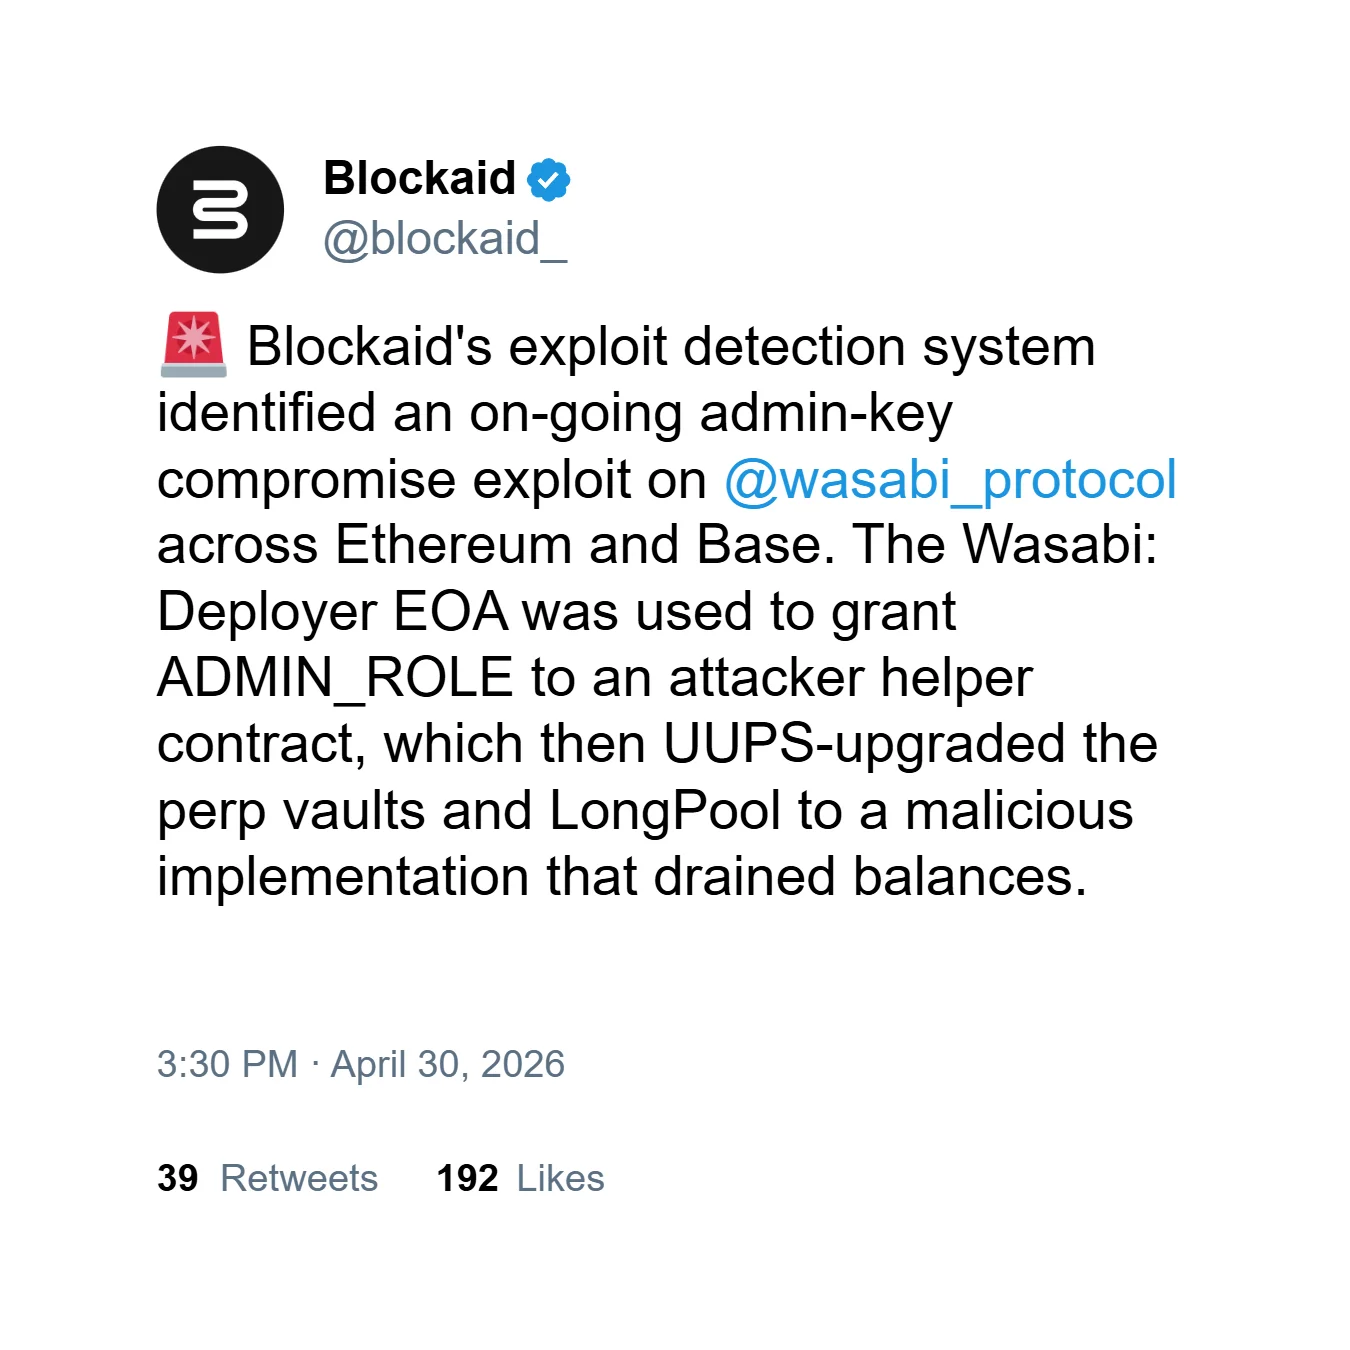View the Likes label list
This screenshot has width=1350, height=1350.
[x=560, y=1178]
